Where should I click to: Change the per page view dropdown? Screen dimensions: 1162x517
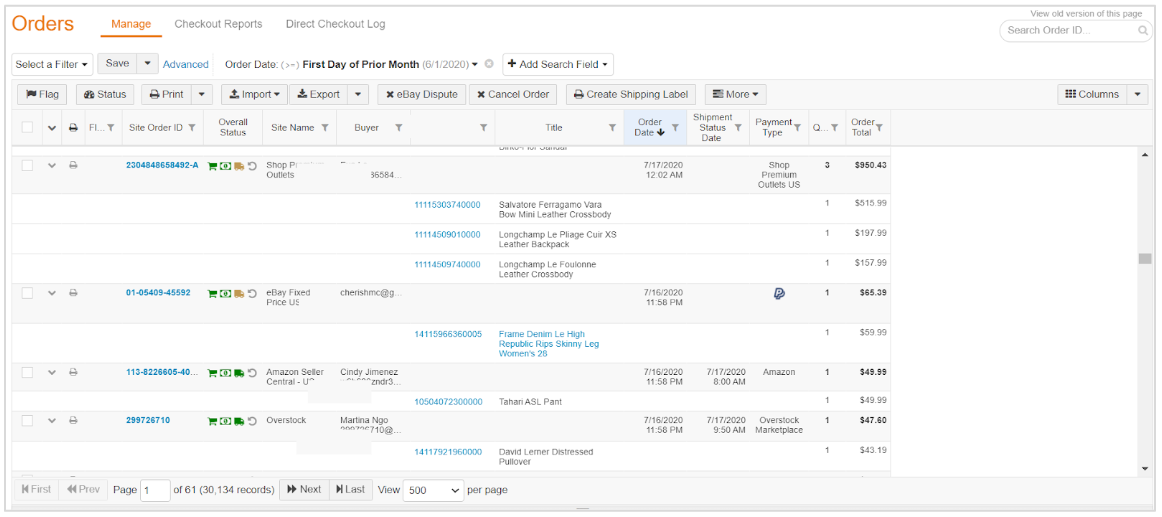coord(434,490)
